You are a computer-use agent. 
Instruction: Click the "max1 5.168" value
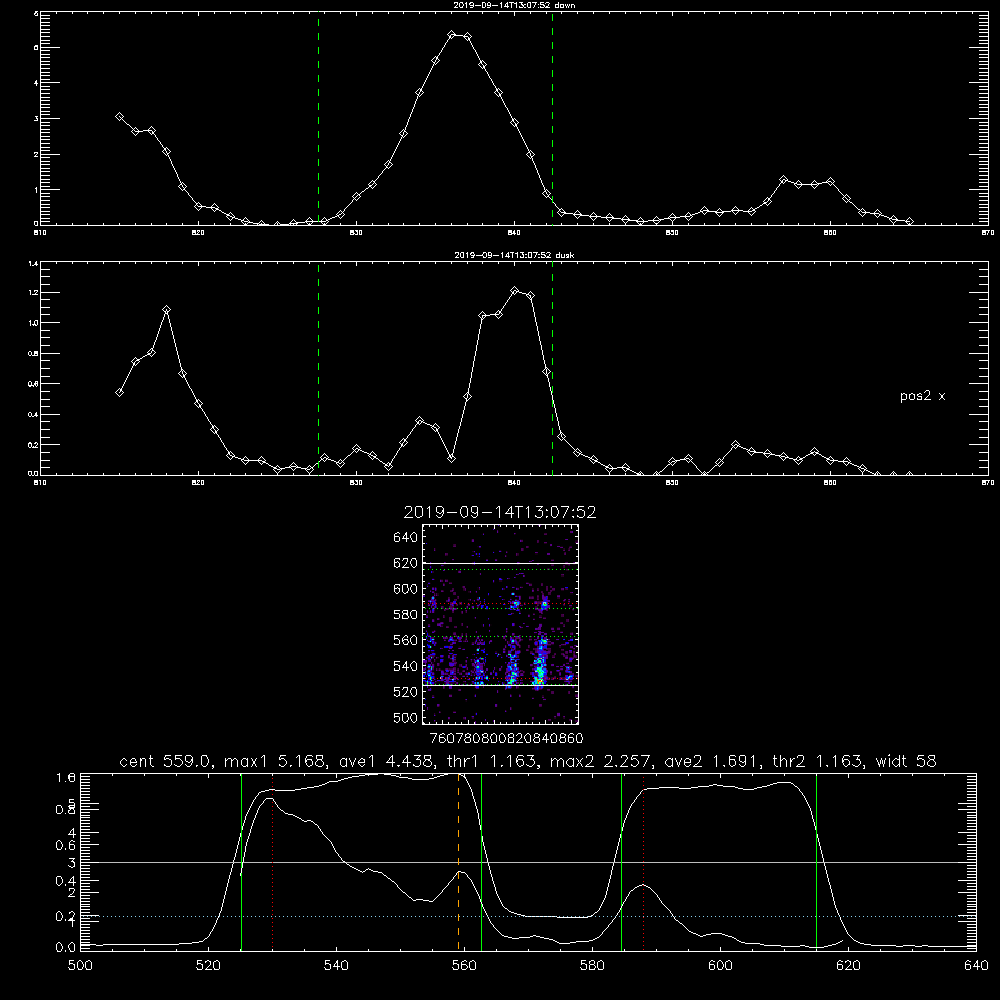click(275, 761)
